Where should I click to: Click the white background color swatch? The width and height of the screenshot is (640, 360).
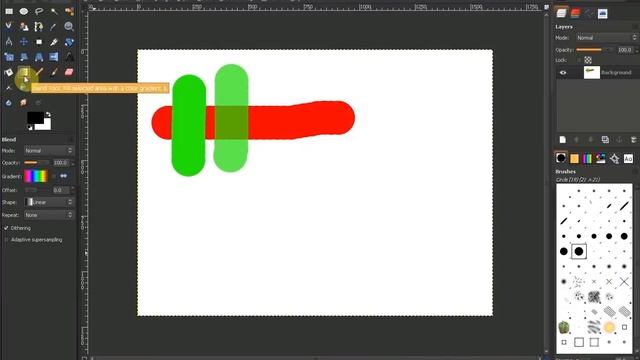(47, 126)
